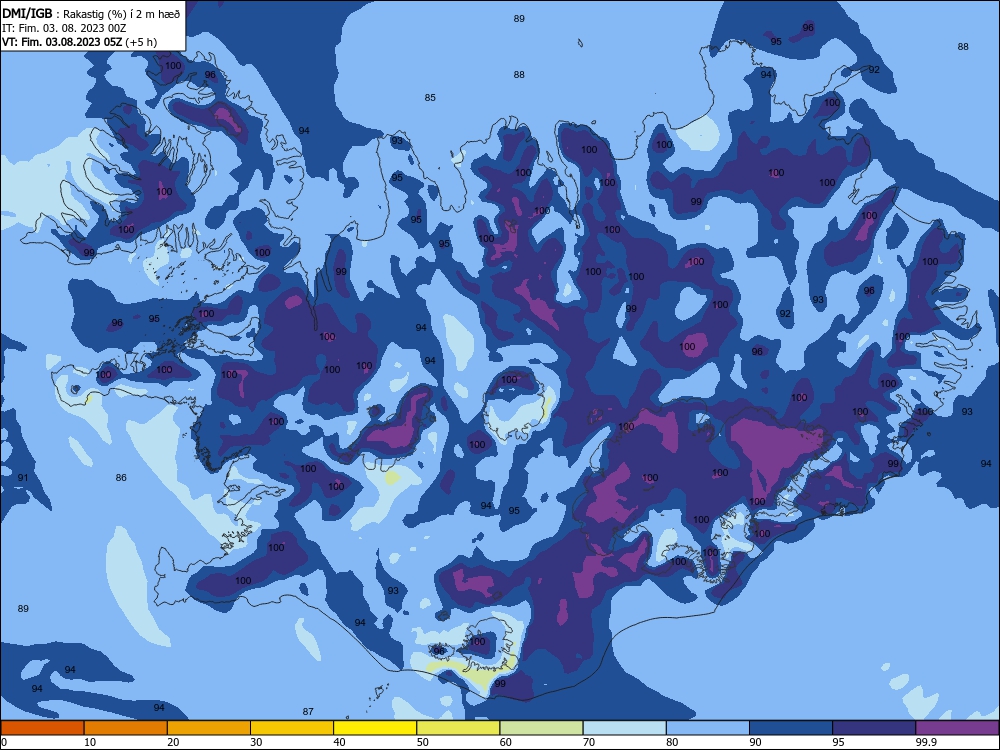Image resolution: width=1000 pixels, height=750 pixels.
Task: Click the '70' legend tick label
Action: [589, 742]
